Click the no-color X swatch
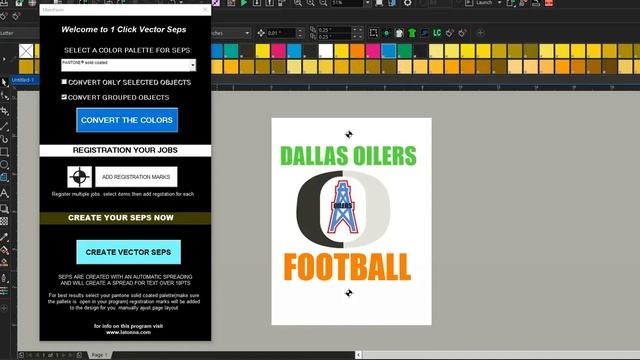Image resolution: width=640 pixels, height=360 pixels. click(x=26, y=51)
